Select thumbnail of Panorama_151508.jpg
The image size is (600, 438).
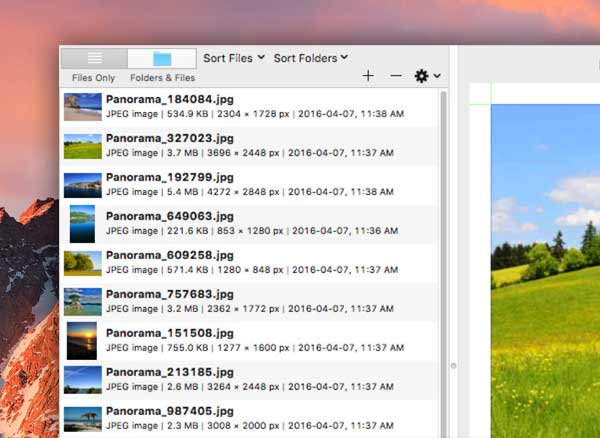coord(82,341)
